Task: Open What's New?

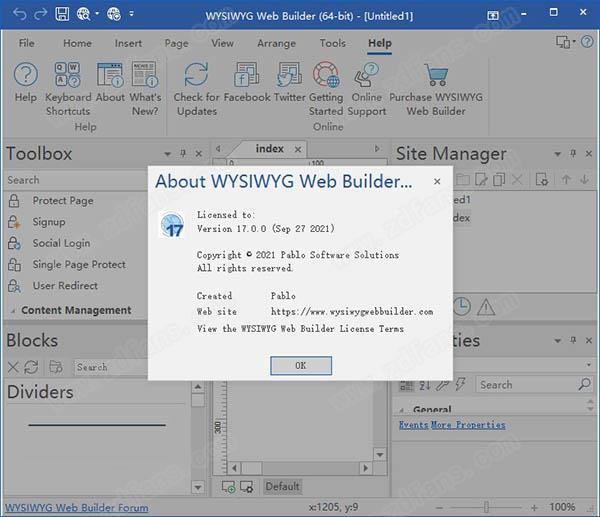Action: coord(145,89)
